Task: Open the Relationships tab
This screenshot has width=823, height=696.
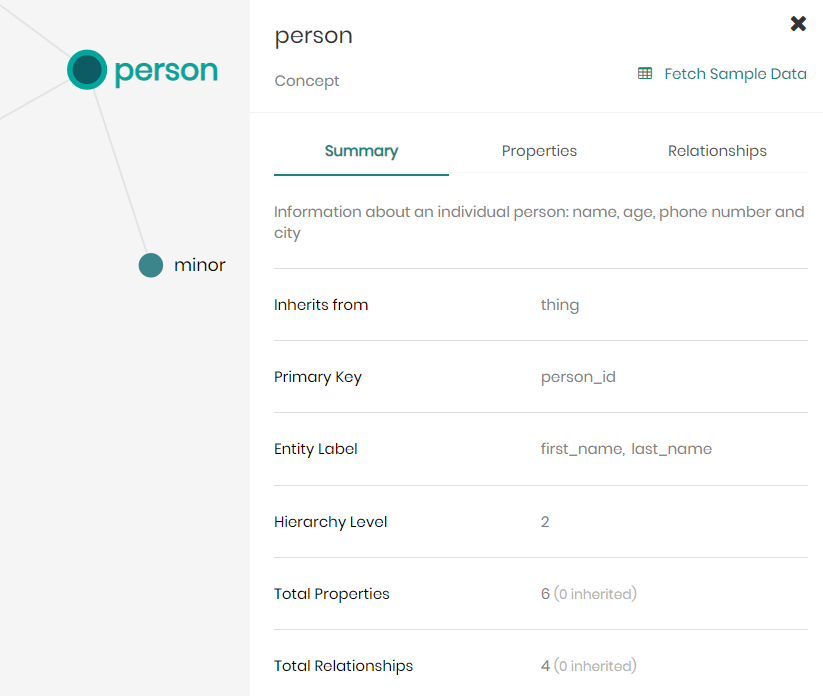Action: pos(717,151)
